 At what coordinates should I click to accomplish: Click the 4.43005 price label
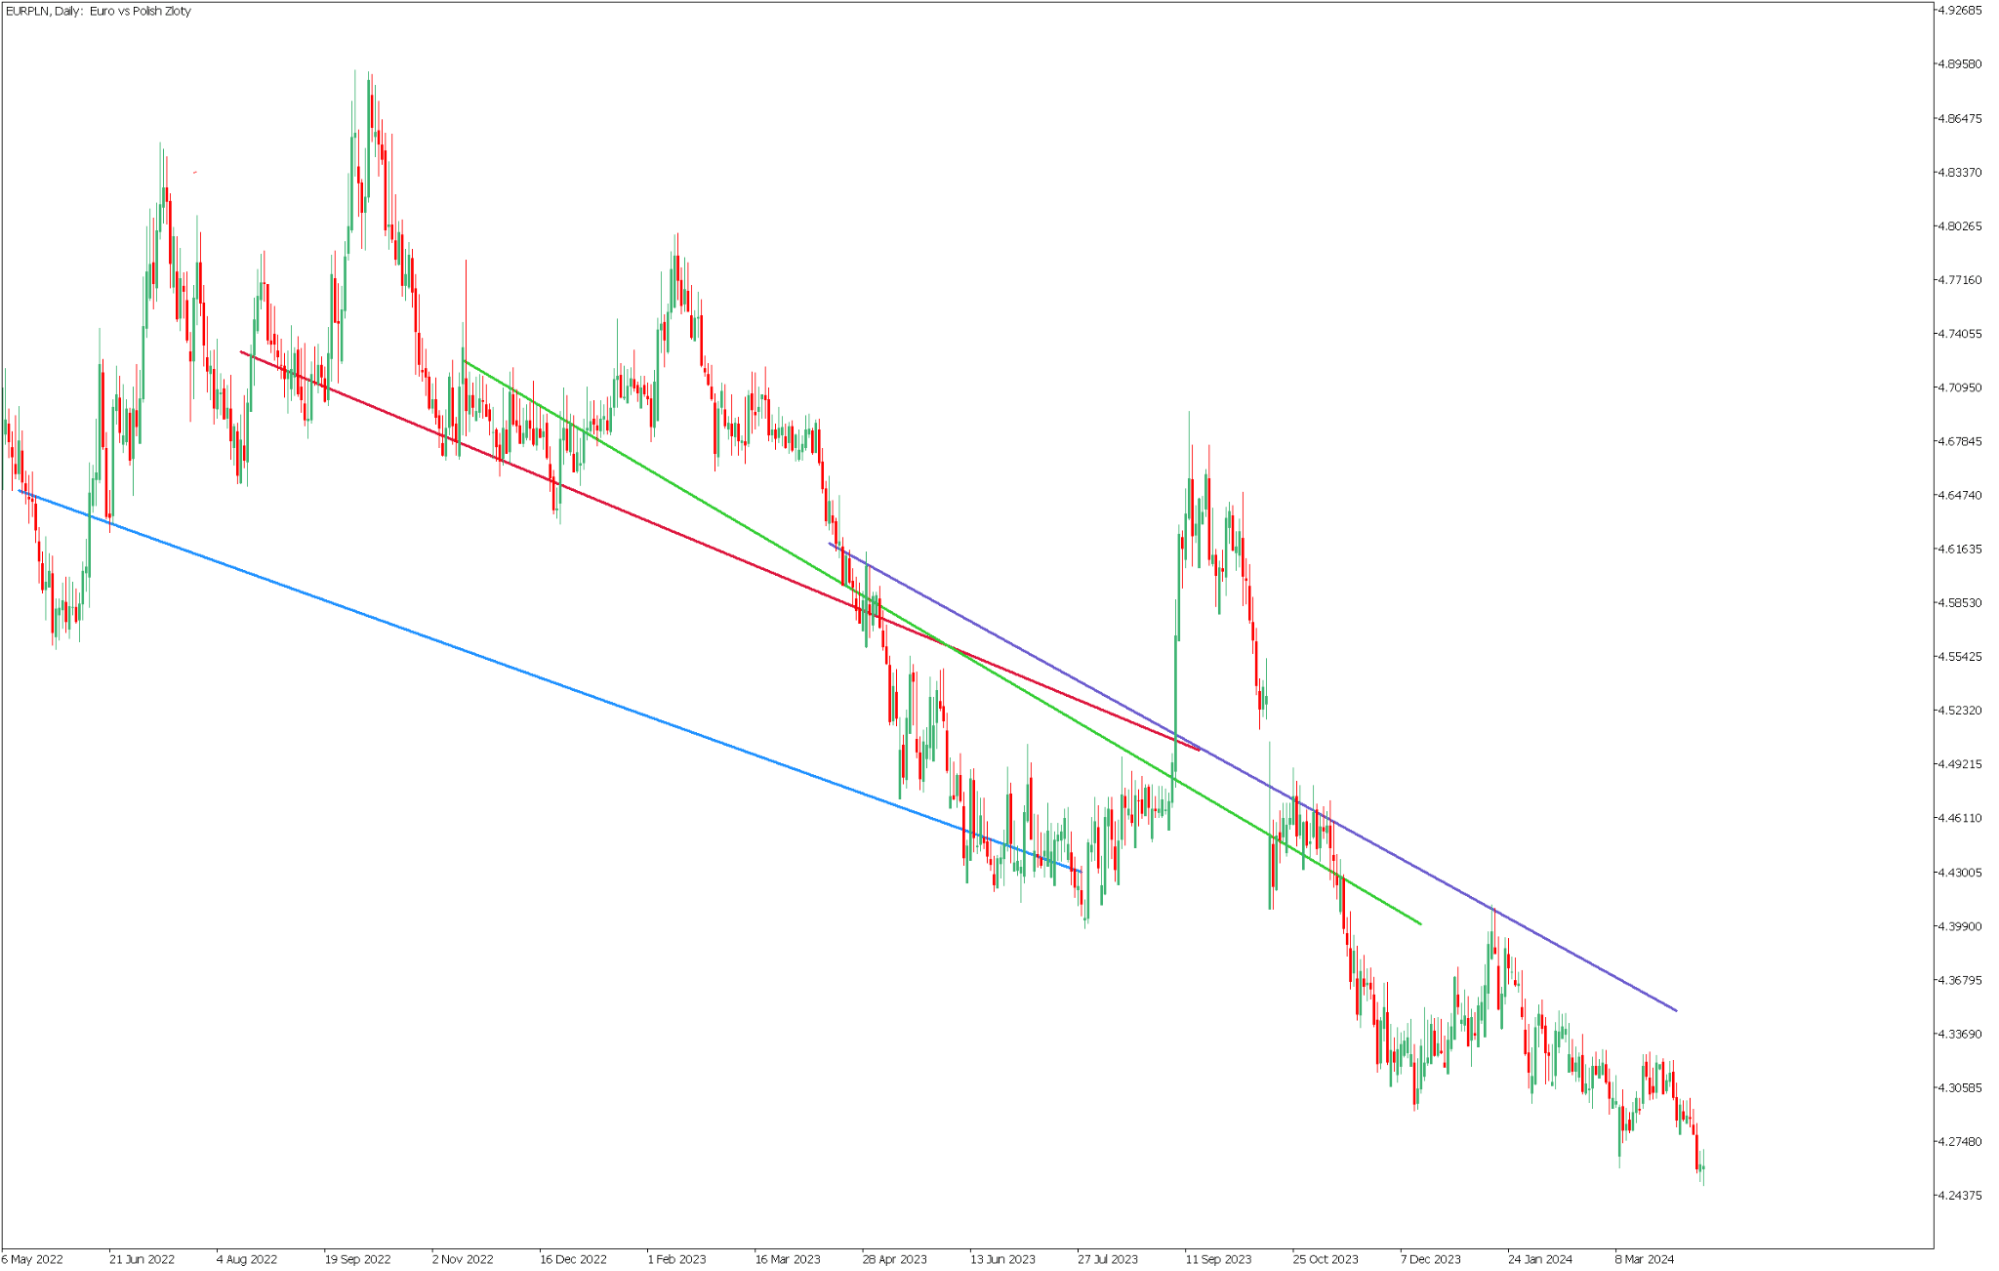(1959, 872)
